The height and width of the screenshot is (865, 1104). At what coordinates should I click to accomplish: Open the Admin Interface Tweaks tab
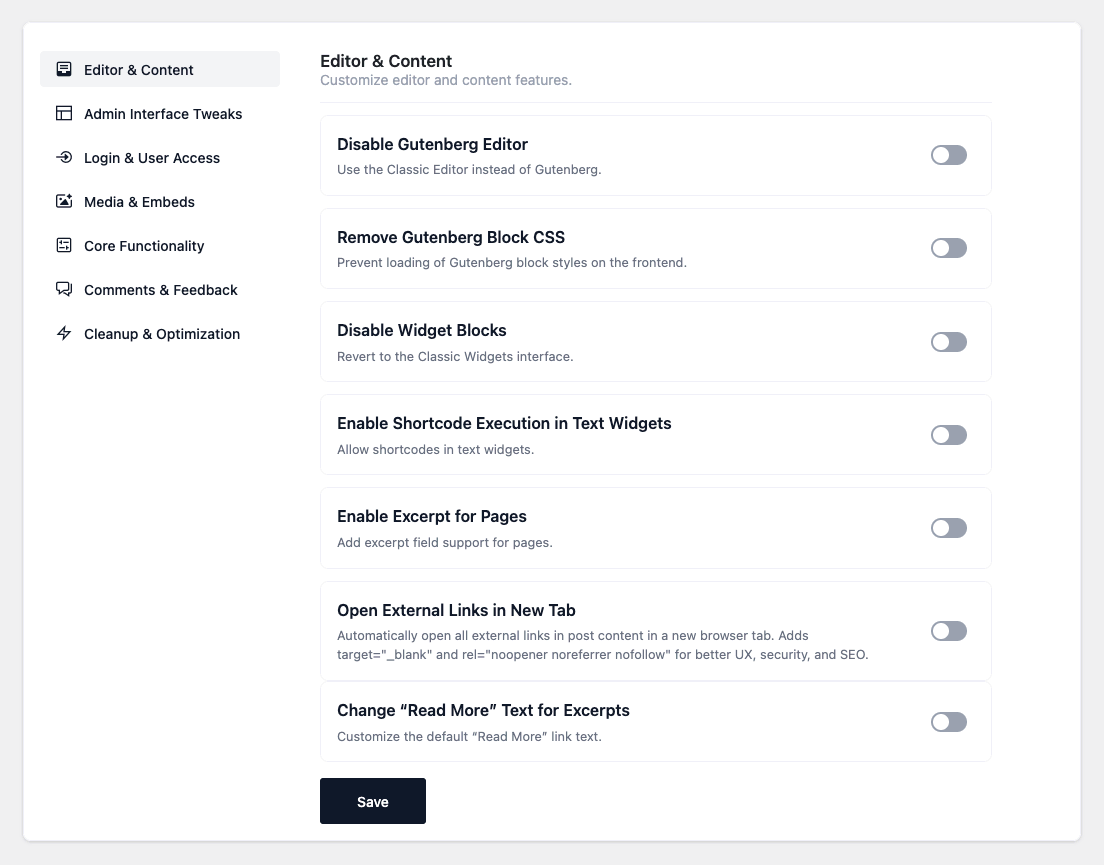163,114
